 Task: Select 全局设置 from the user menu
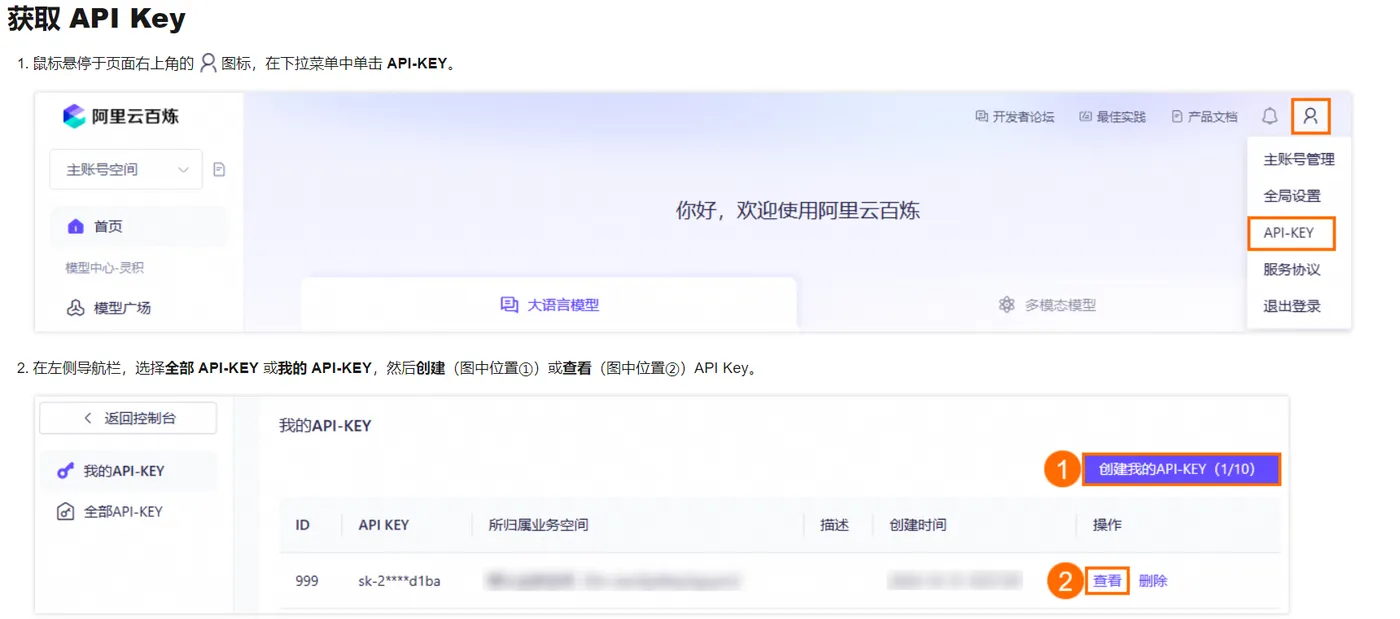point(1292,197)
